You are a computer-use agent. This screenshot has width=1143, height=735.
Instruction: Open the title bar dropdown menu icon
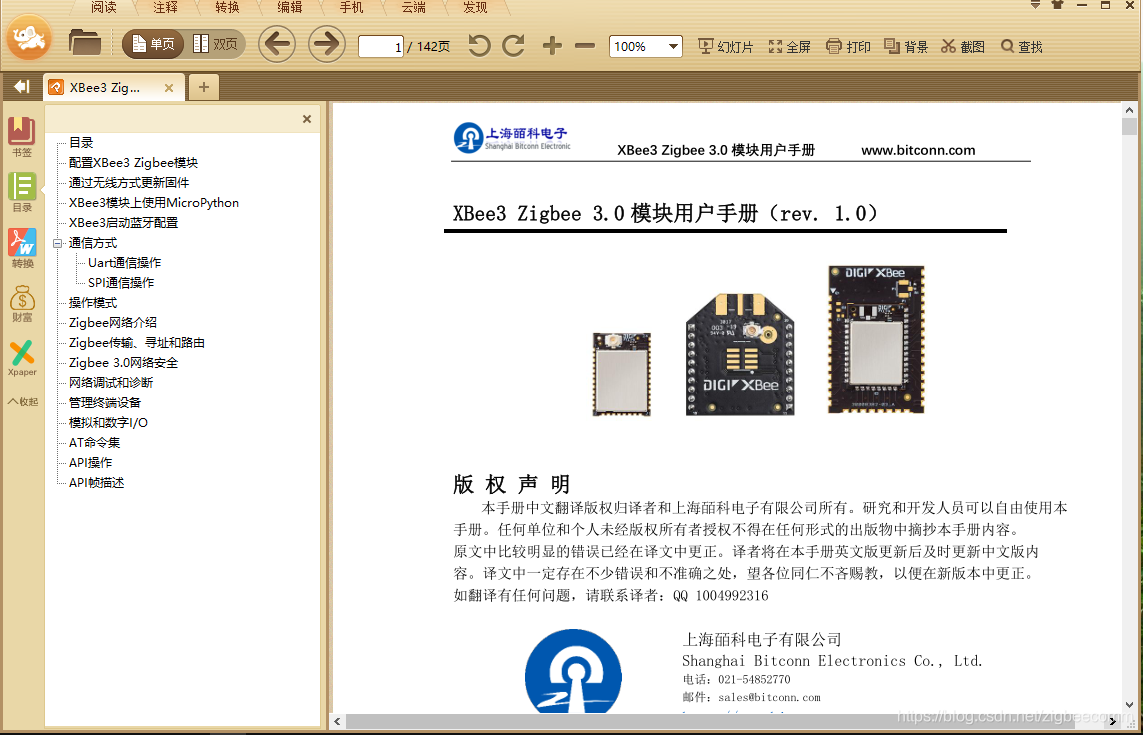click(x=1035, y=5)
